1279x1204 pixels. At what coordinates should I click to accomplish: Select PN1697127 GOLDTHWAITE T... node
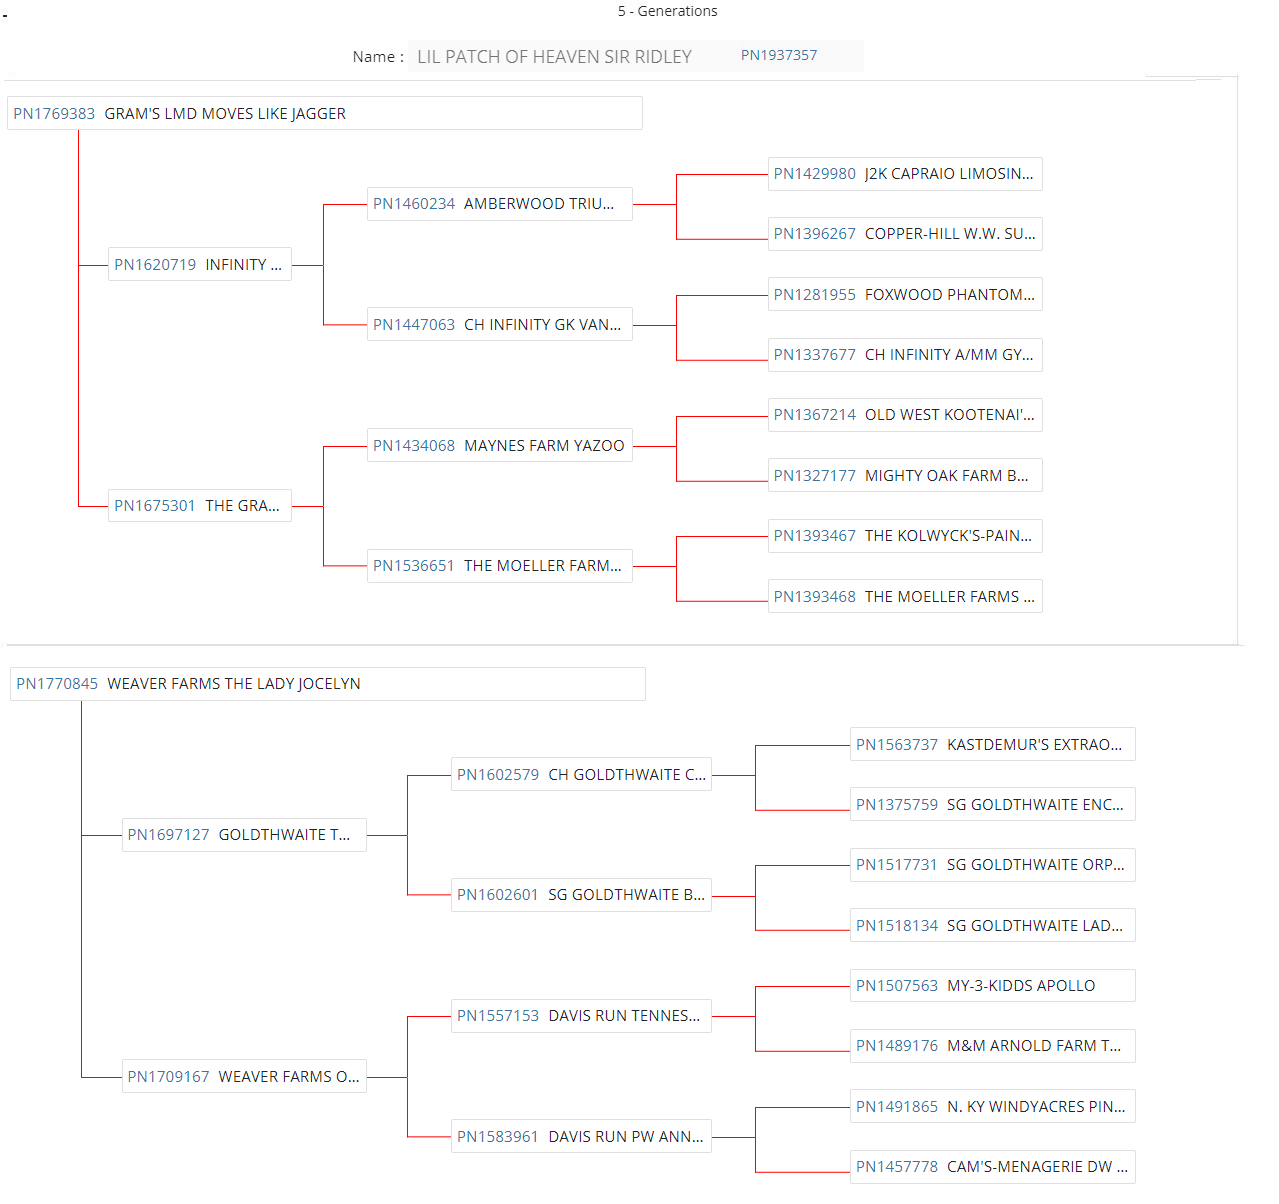(243, 835)
